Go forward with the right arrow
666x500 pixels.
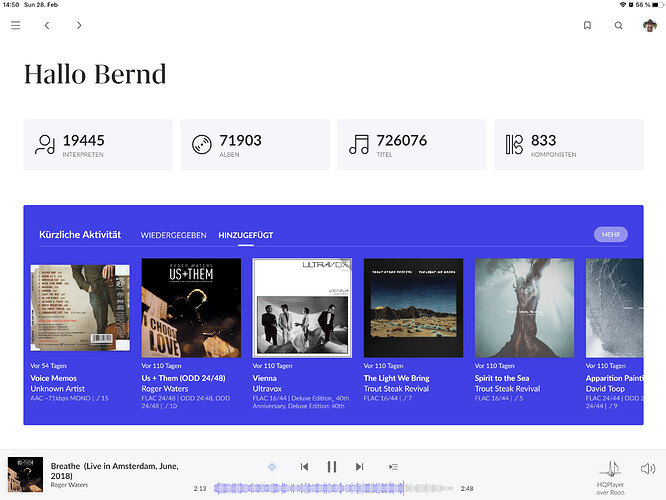(x=79, y=25)
